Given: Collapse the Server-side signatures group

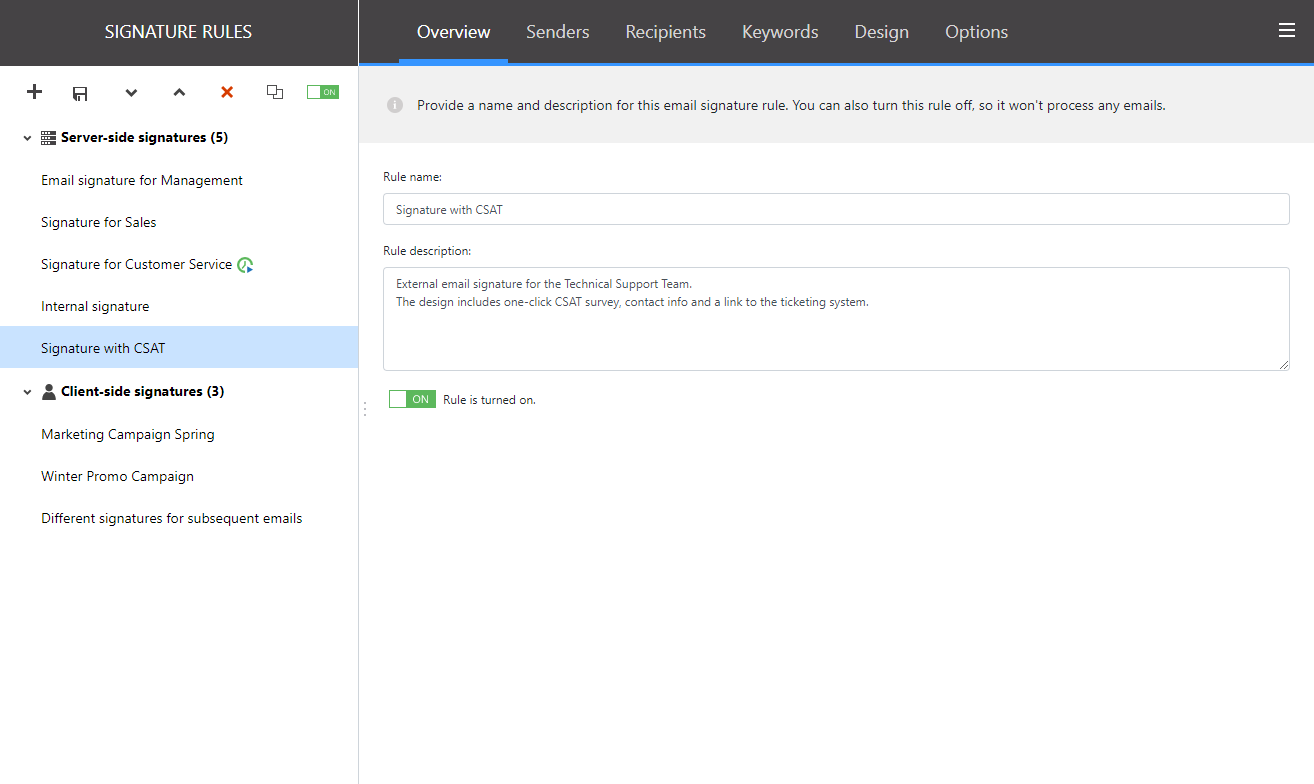Looking at the screenshot, I should pyautogui.click(x=26, y=137).
